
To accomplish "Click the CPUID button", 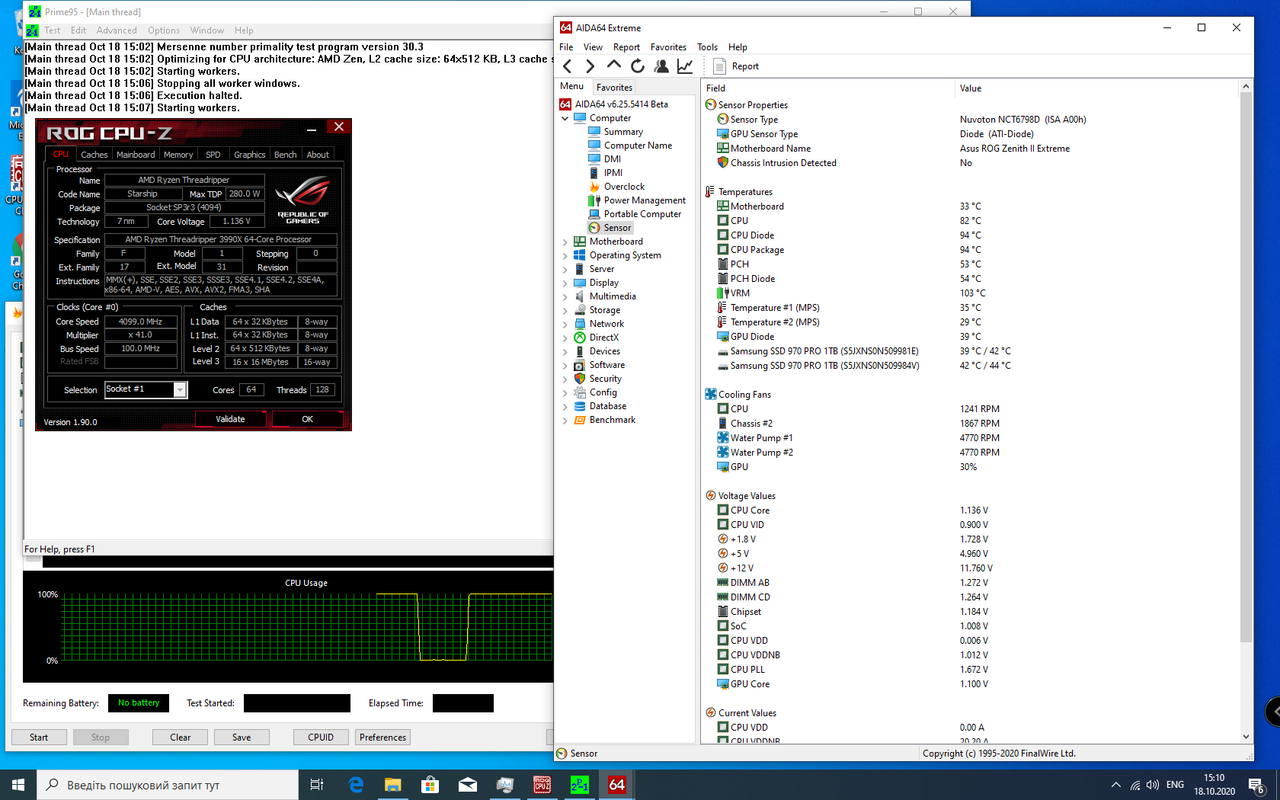I will [321, 737].
